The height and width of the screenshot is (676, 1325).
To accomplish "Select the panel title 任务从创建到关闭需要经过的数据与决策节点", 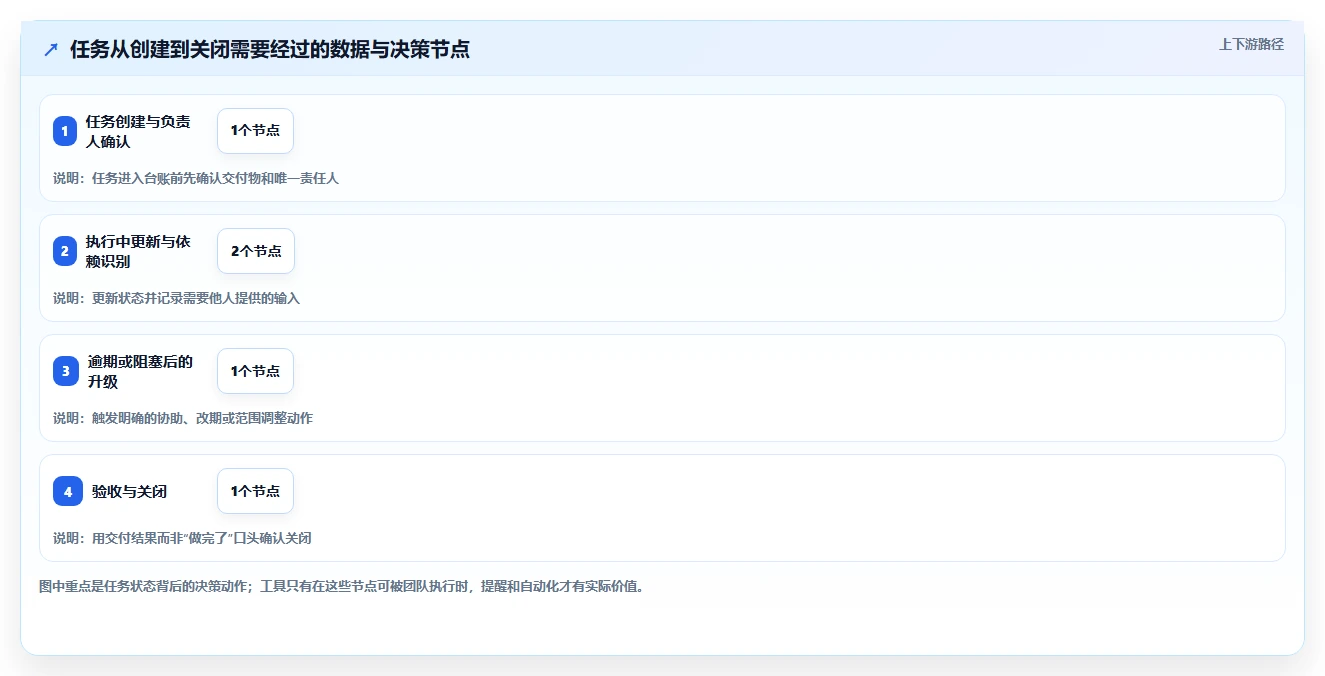I will (270, 49).
